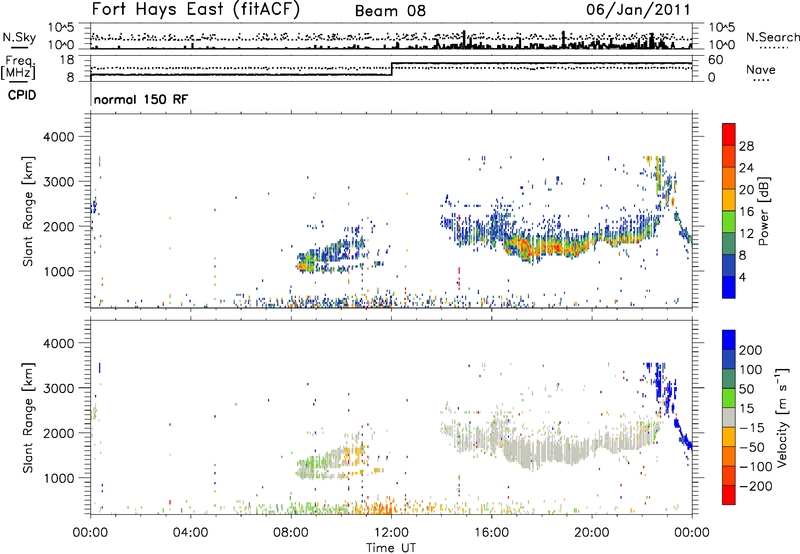Click the '200' label on the velocity colorbar
Image resolution: width=800 pixels, height=554 pixels.
click(x=751, y=350)
